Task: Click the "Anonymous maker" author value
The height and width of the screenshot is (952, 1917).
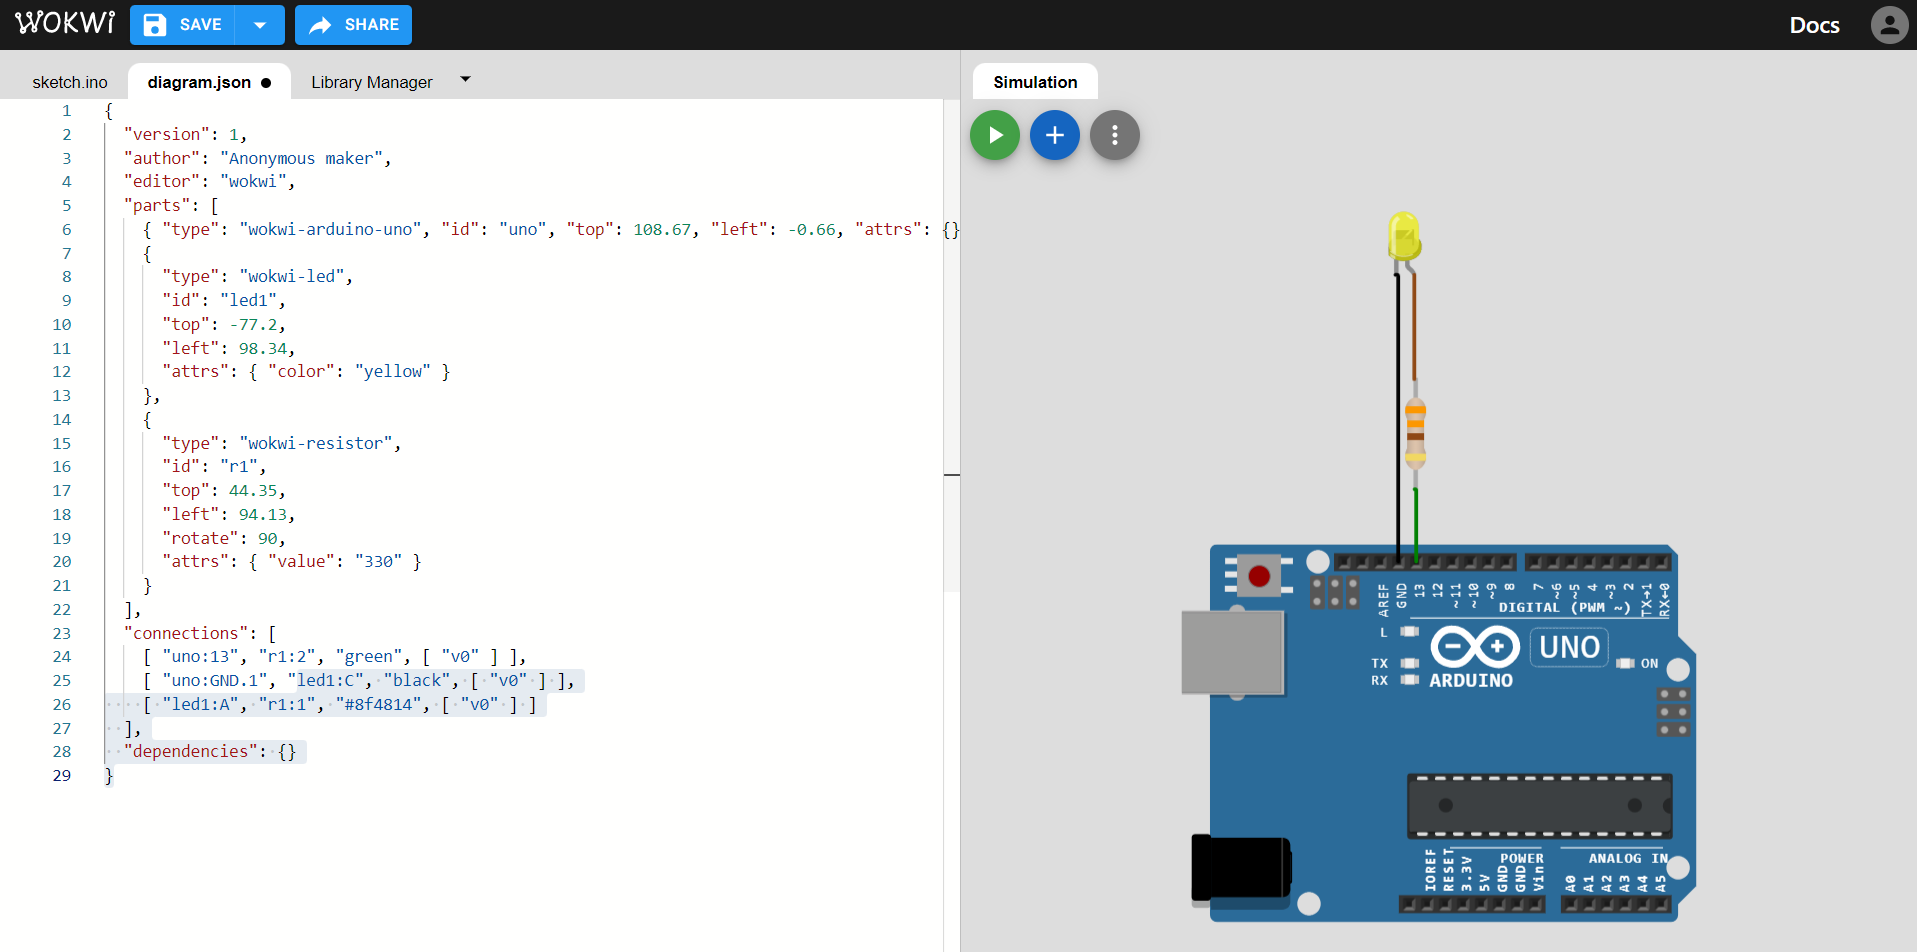Action: [x=301, y=158]
